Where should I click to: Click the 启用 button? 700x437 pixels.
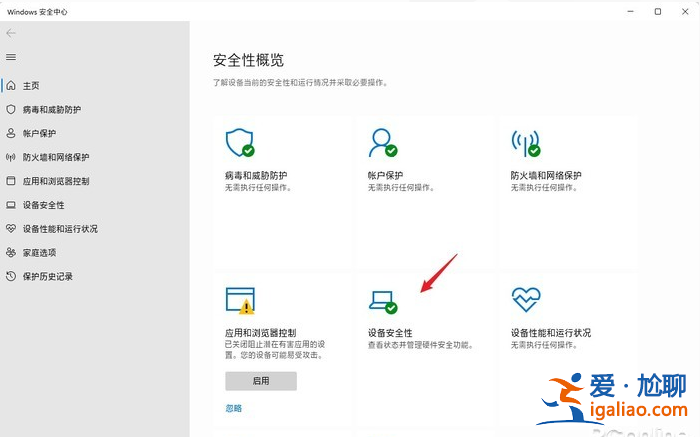point(261,381)
